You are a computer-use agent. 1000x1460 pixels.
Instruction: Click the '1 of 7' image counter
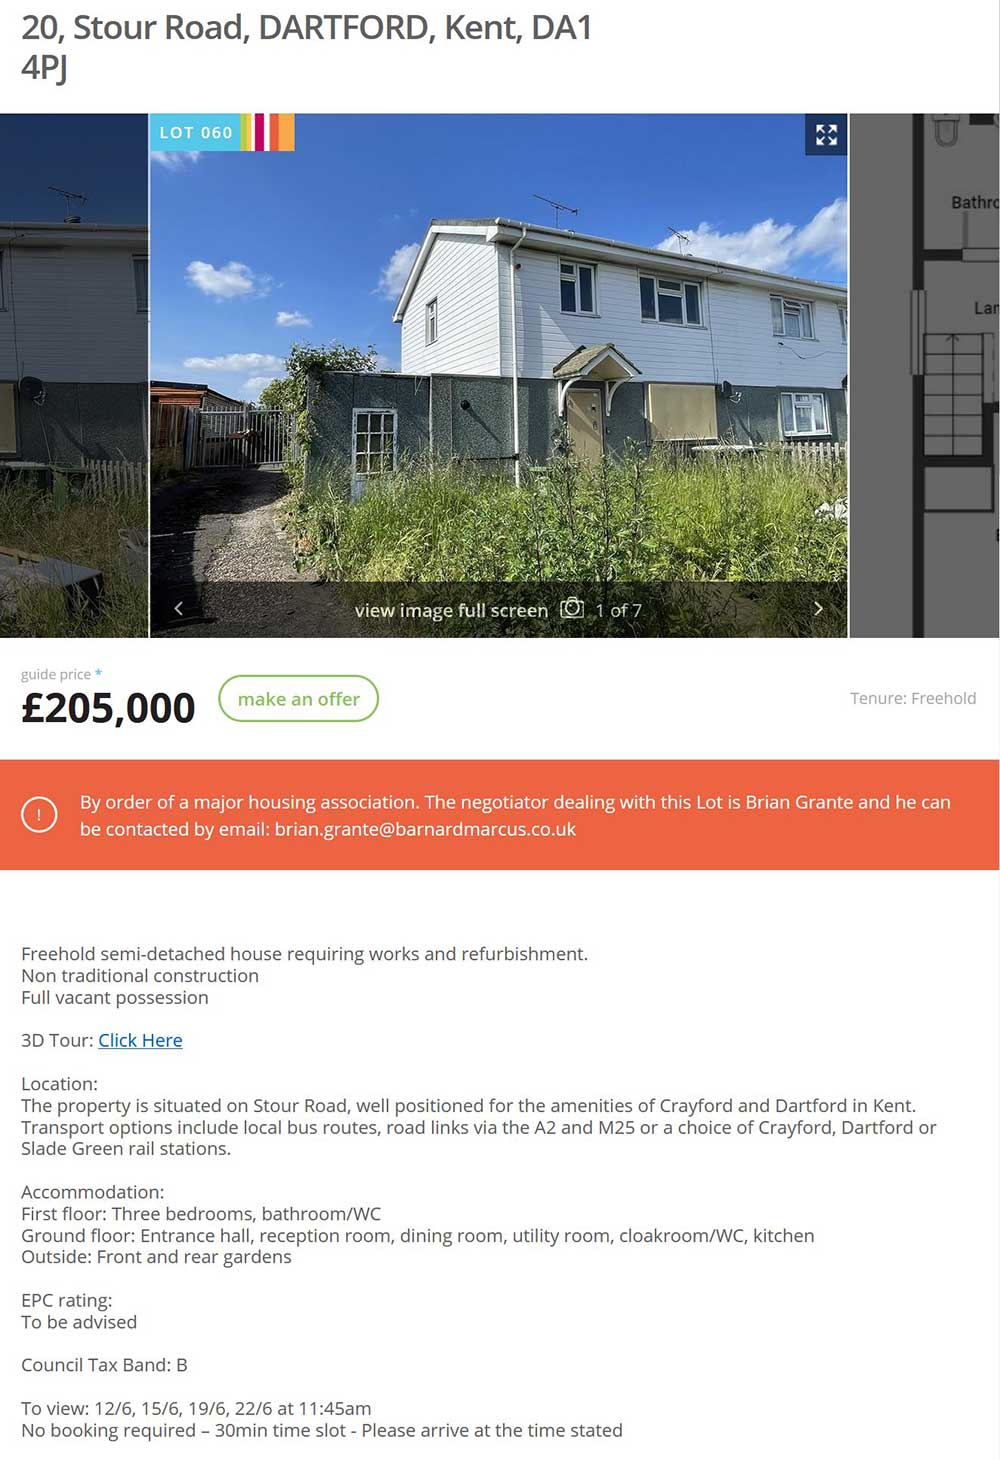[x=619, y=610]
